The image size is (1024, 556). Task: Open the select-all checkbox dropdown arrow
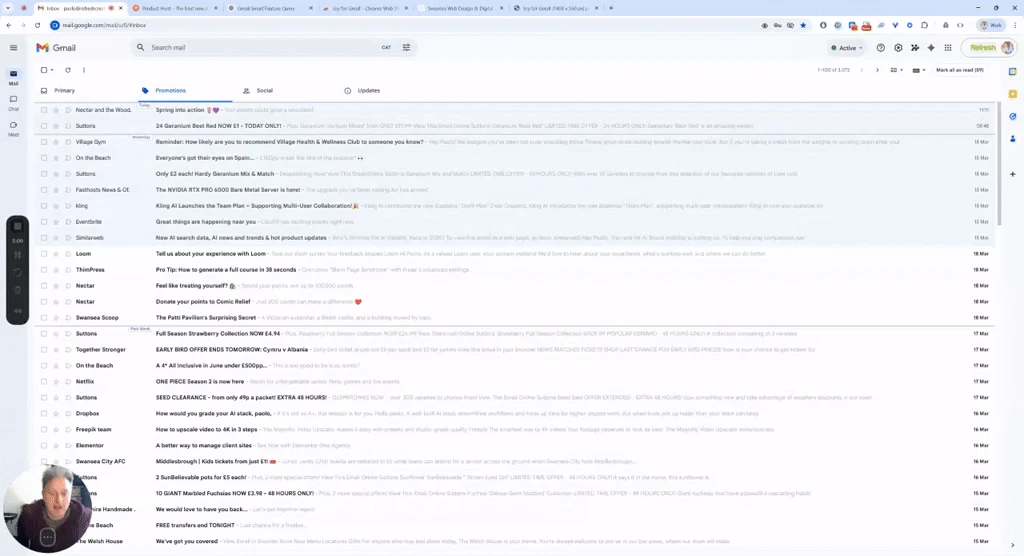pos(52,70)
